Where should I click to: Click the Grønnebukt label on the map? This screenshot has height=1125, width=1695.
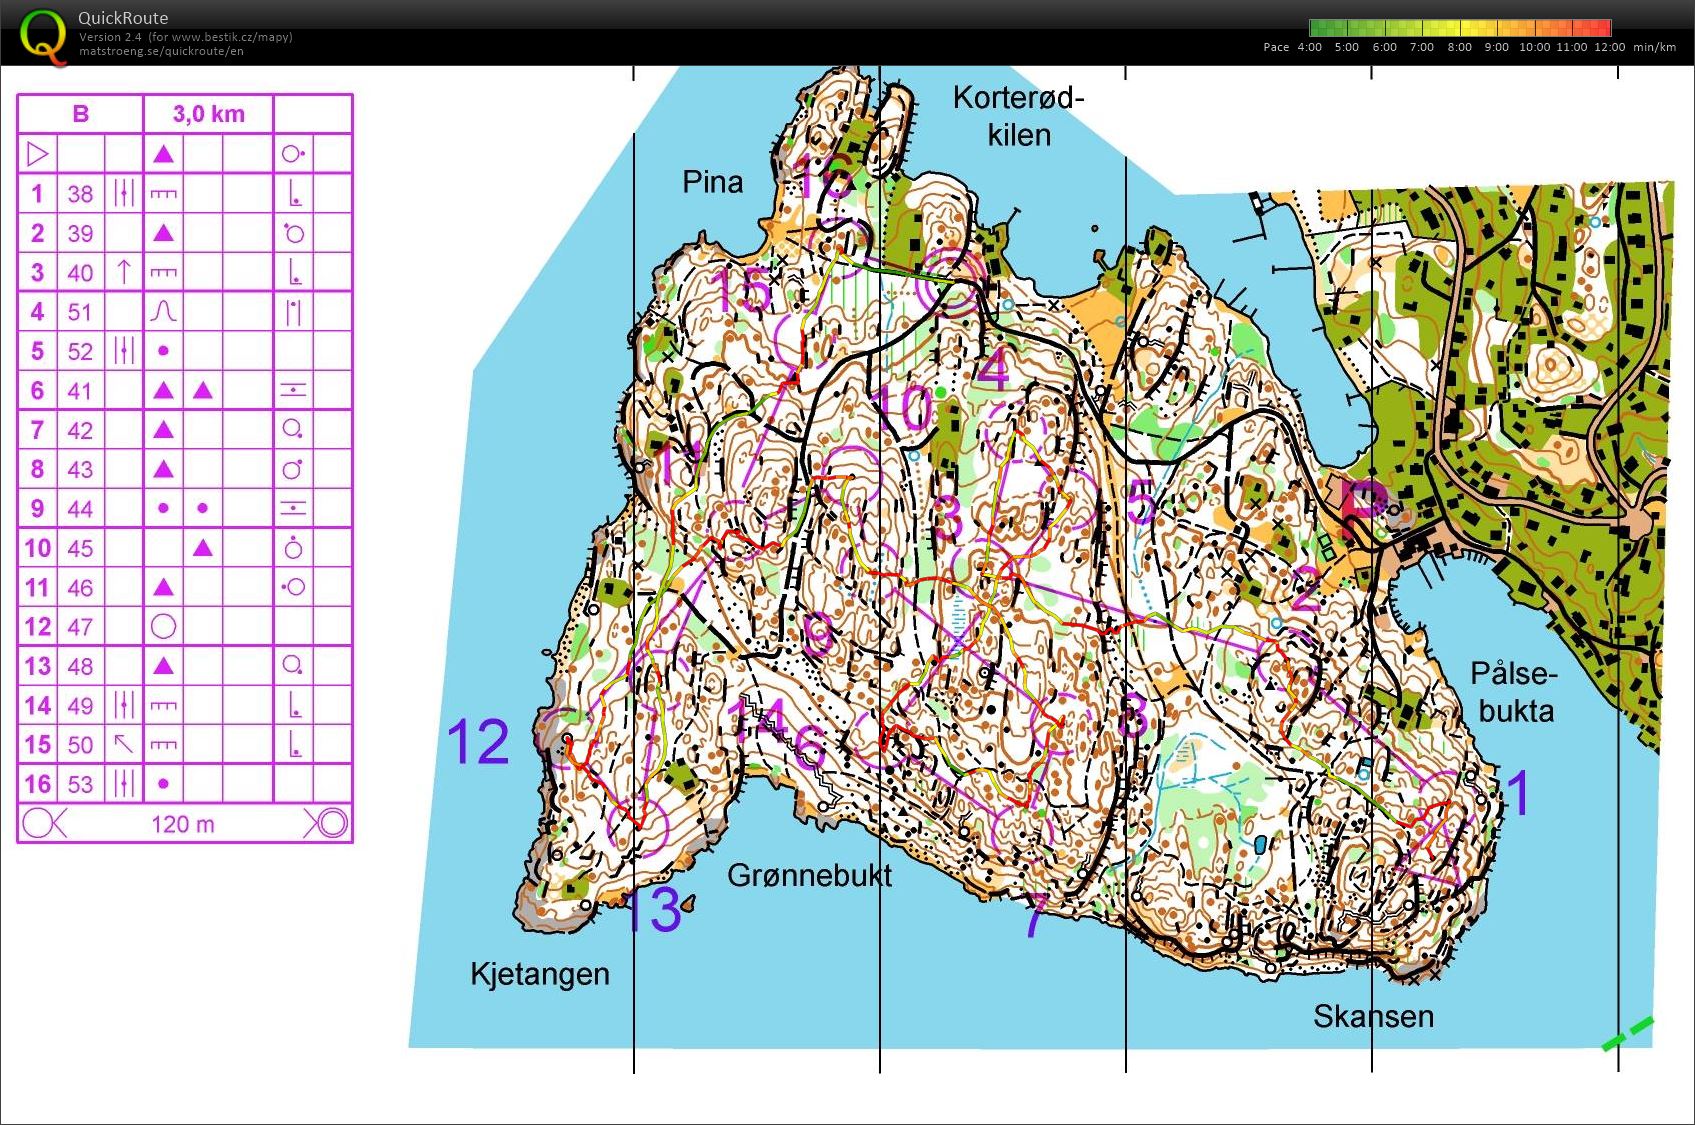[x=809, y=875]
